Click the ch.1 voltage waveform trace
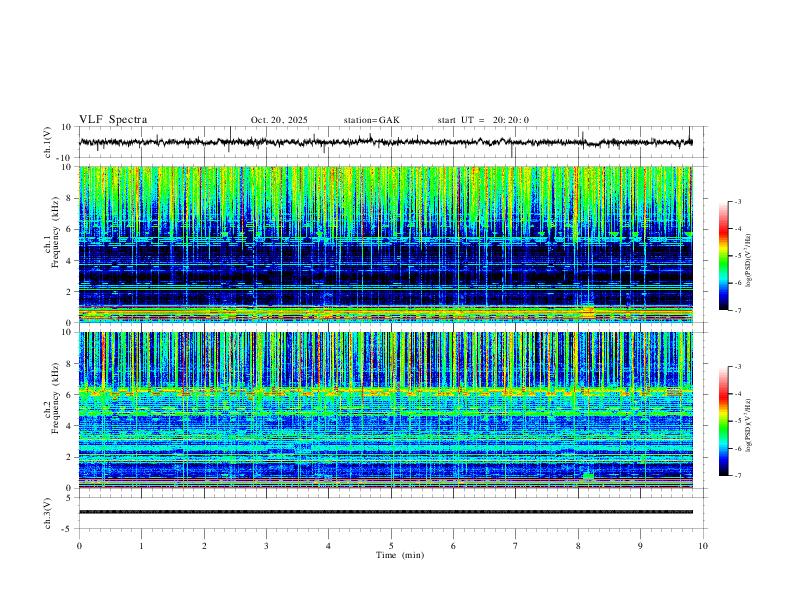The image size is (792, 612). point(386,142)
